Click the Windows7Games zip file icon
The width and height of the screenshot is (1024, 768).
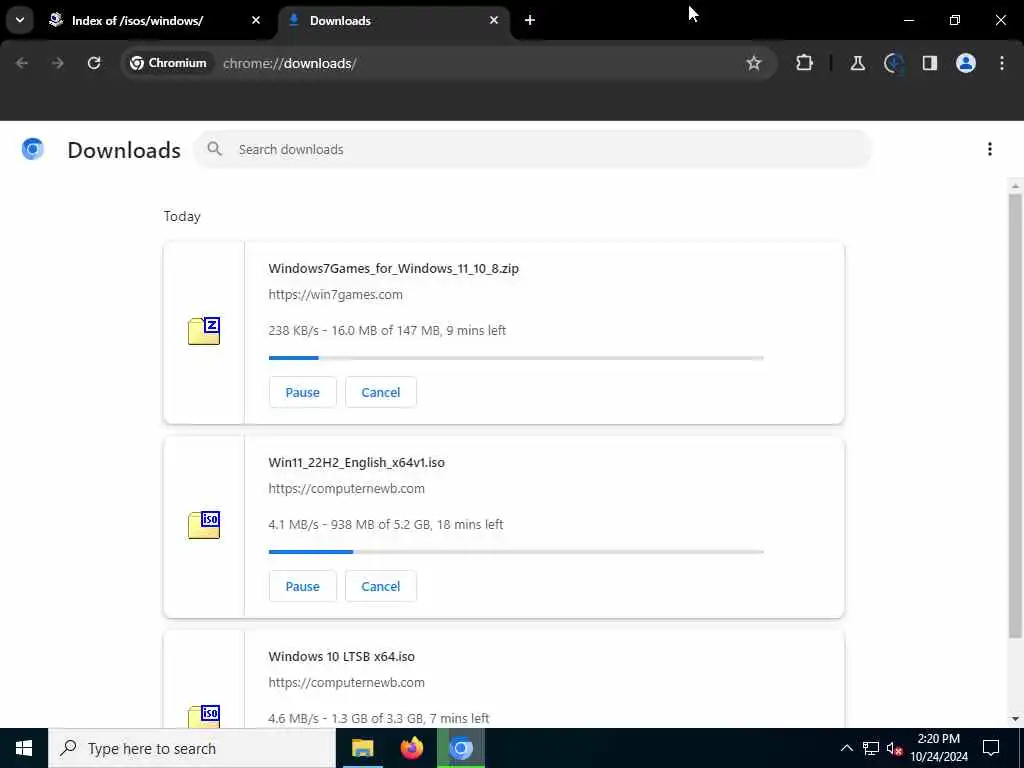click(x=204, y=331)
